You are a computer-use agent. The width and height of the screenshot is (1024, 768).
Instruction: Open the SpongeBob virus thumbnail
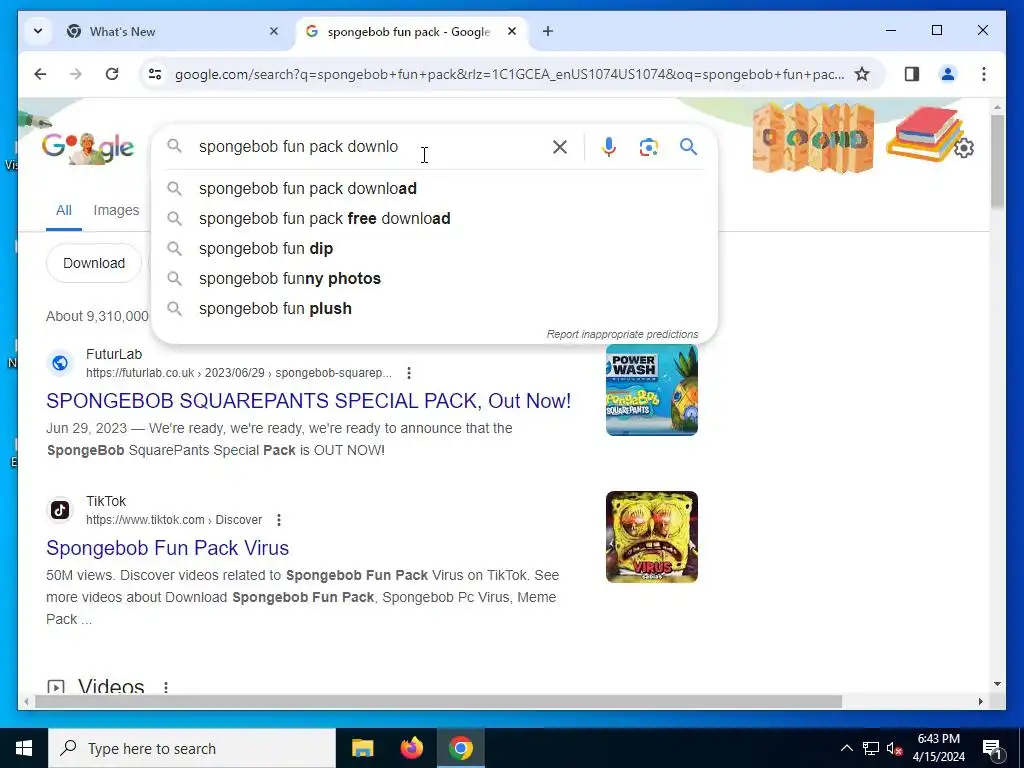652,537
